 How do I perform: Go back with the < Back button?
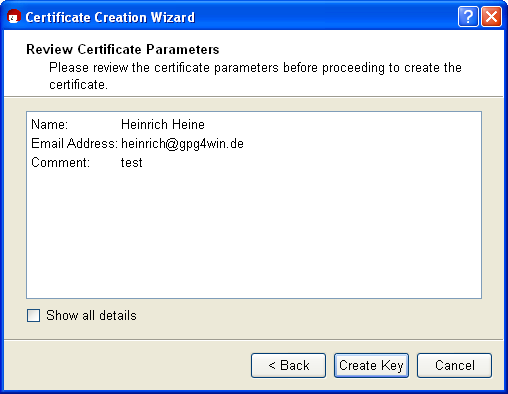(288, 365)
